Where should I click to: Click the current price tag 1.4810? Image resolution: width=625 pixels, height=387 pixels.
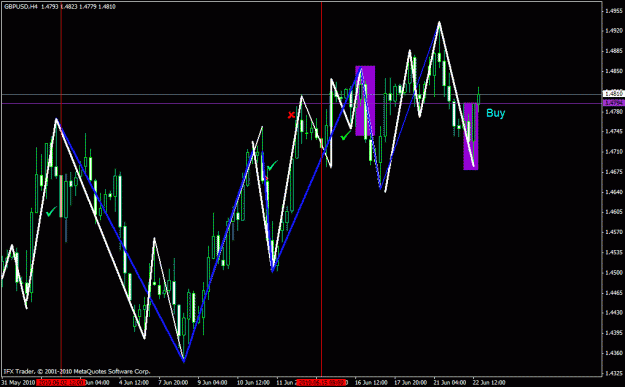pyautogui.click(x=614, y=94)
